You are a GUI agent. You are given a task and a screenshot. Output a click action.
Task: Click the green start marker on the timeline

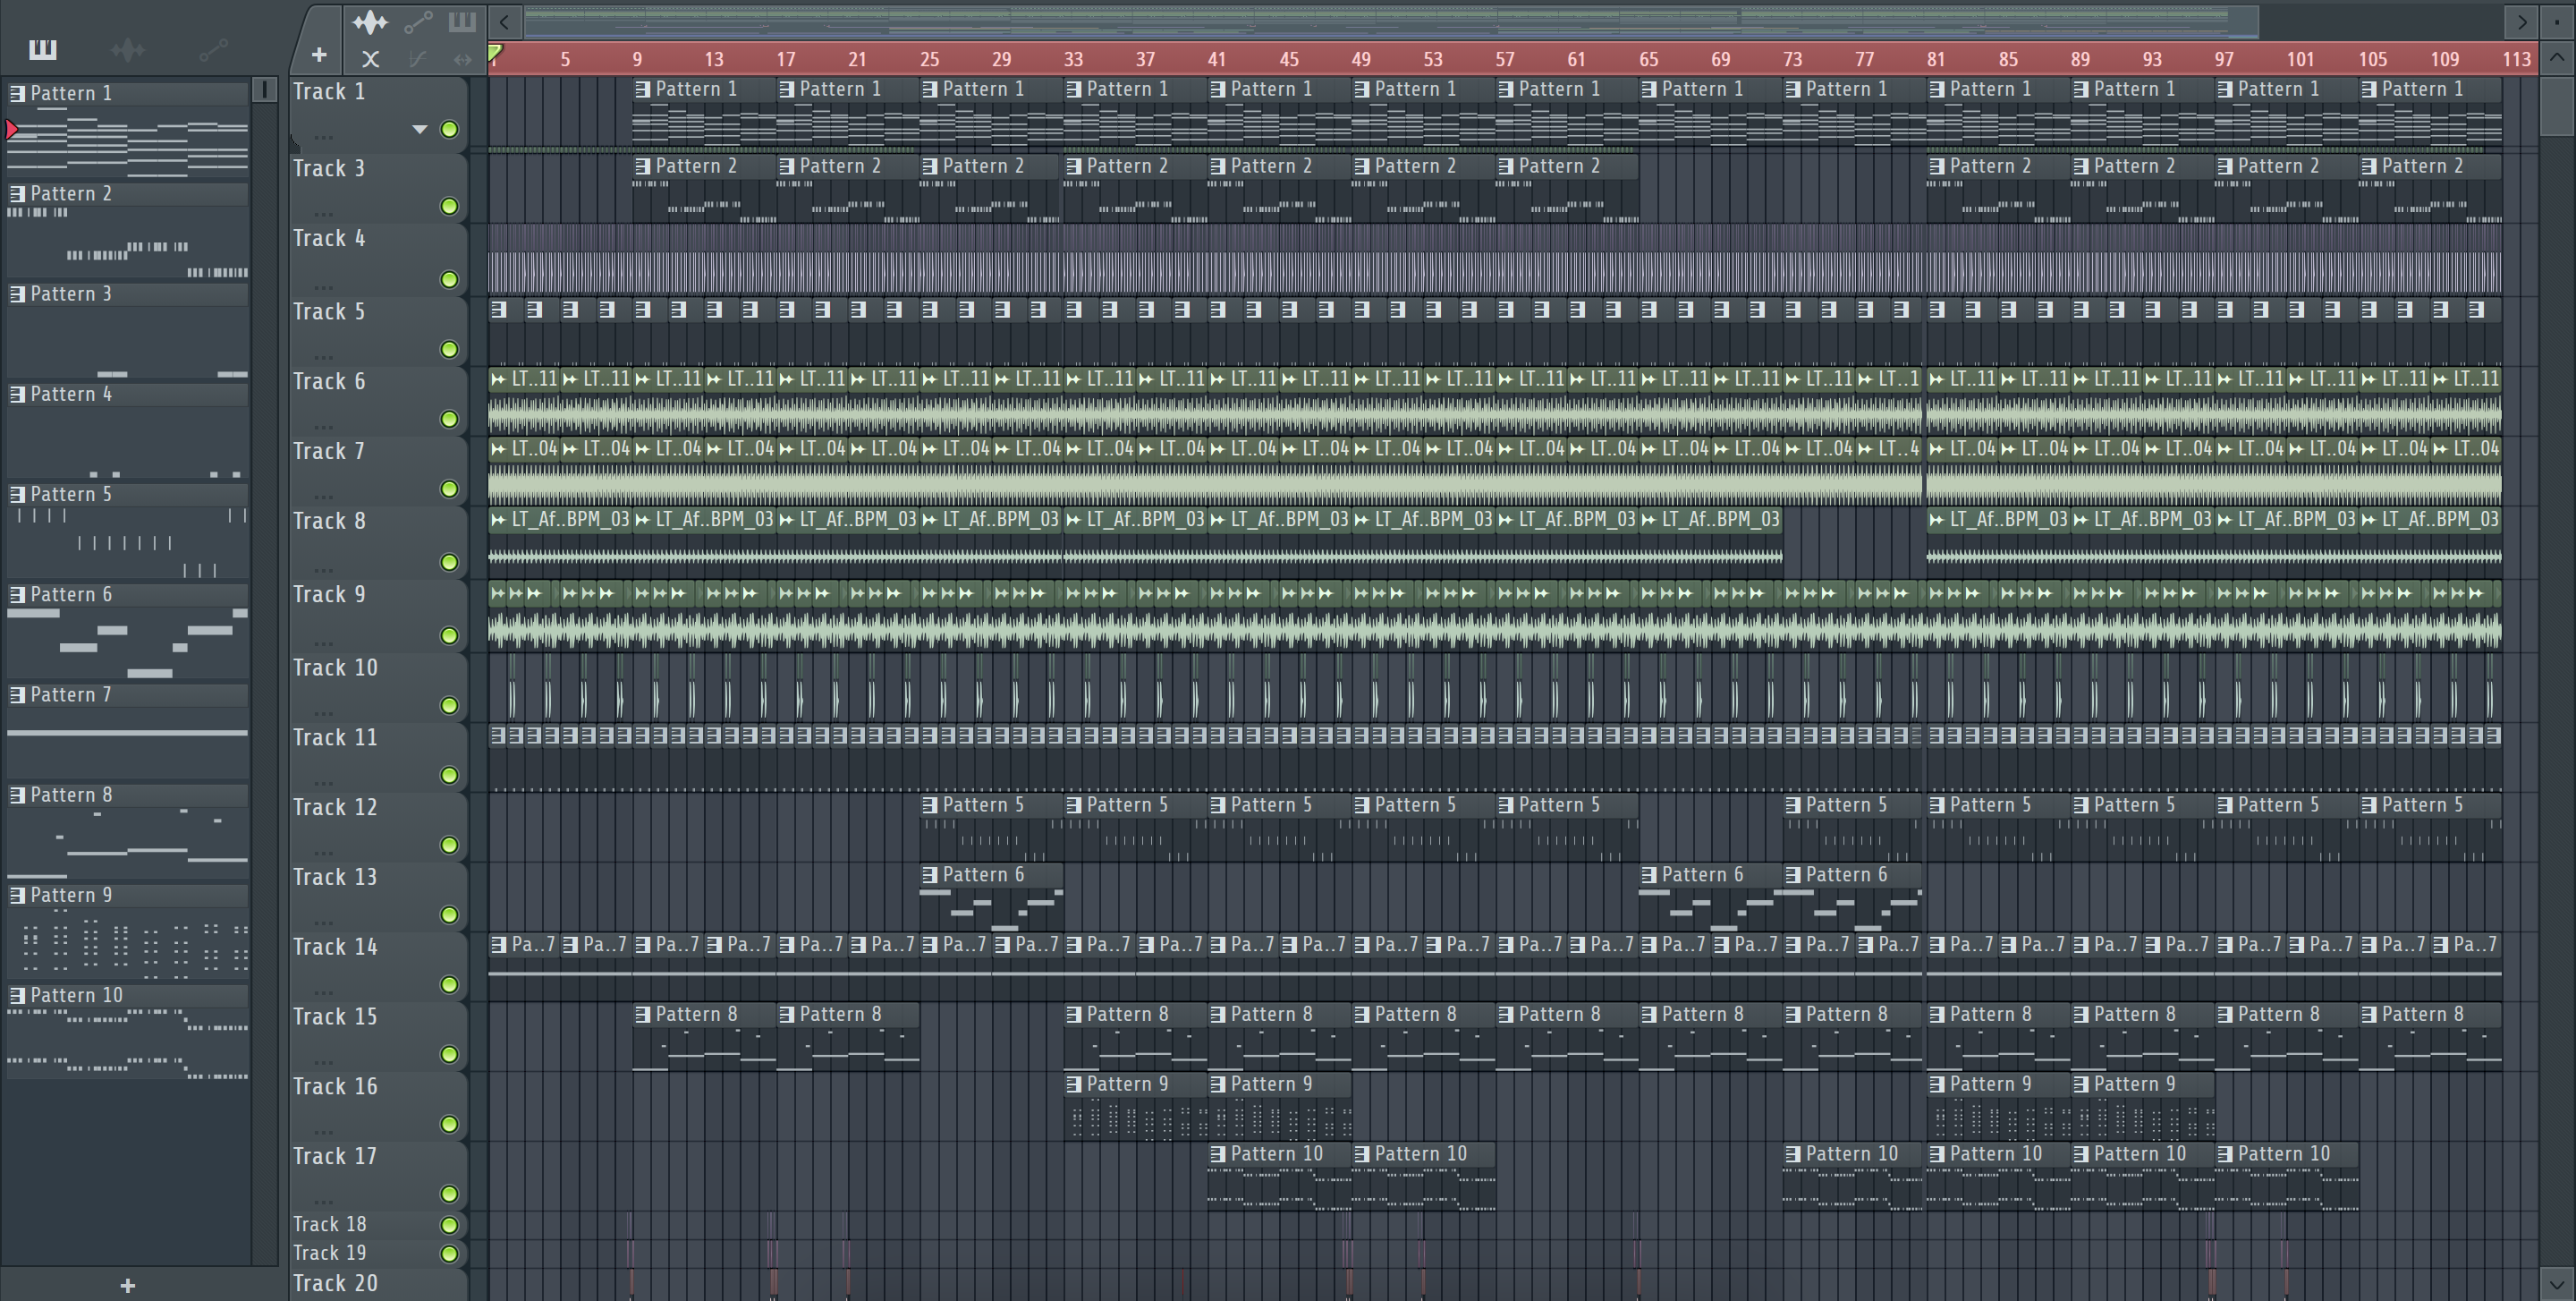tap(495, 53)
